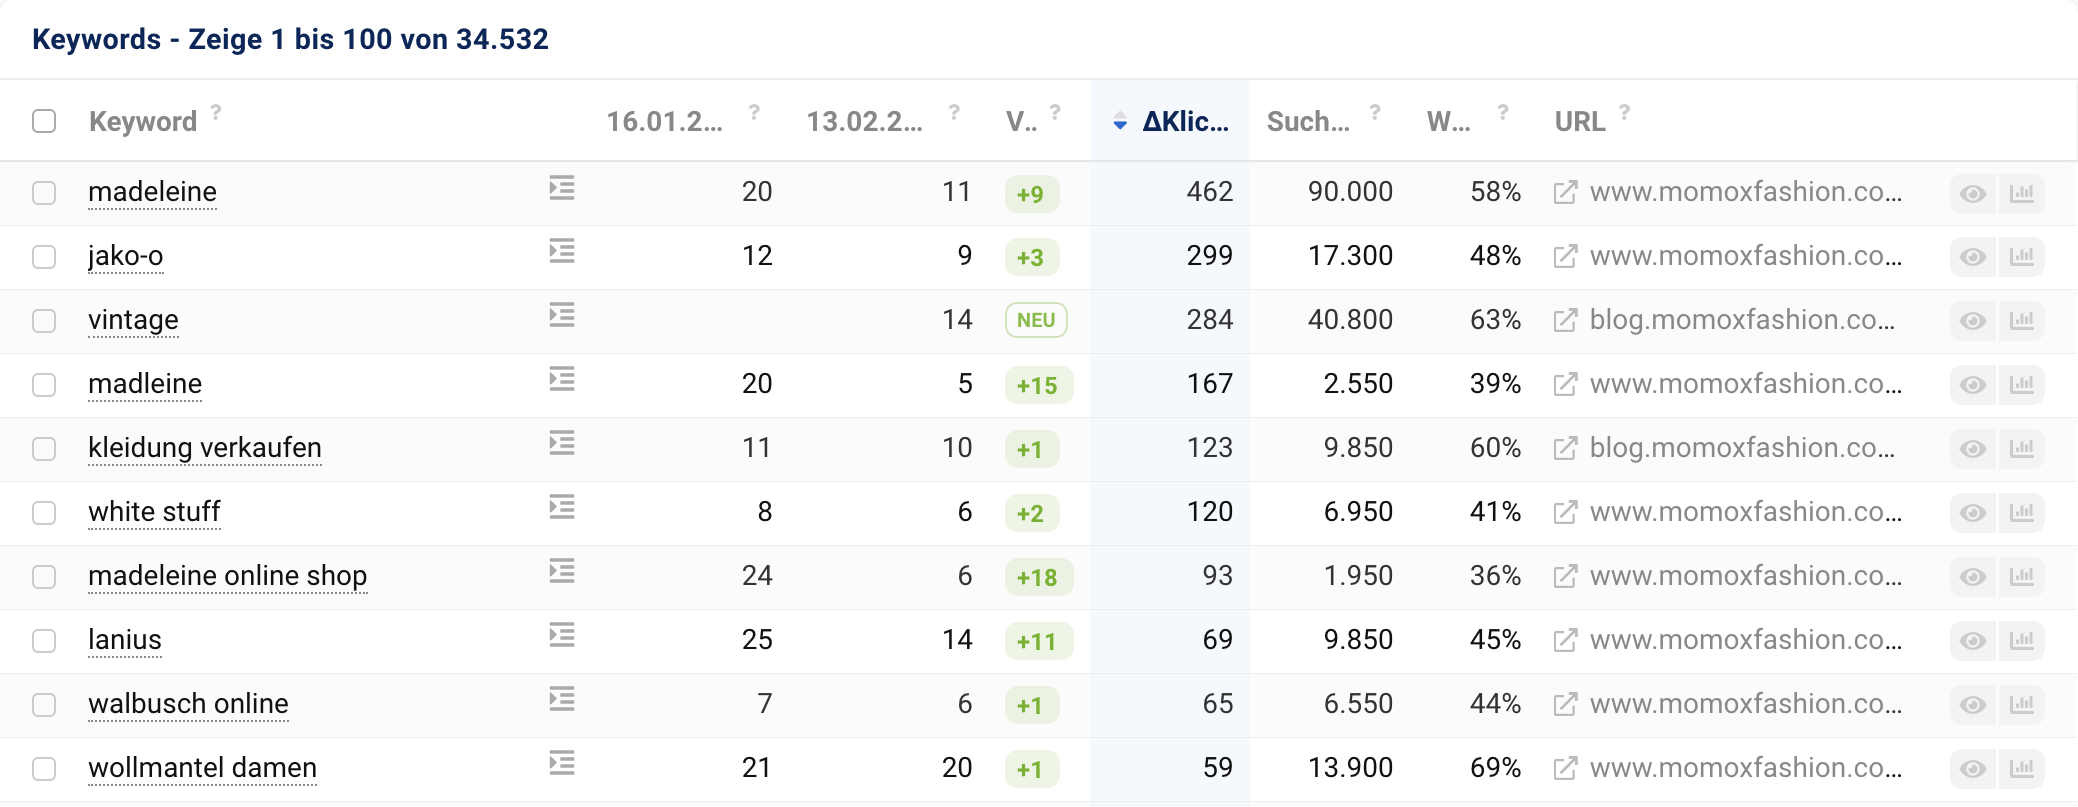Click the search volume value 90.000
The image size is (2078, 807).
(1350, 192)
